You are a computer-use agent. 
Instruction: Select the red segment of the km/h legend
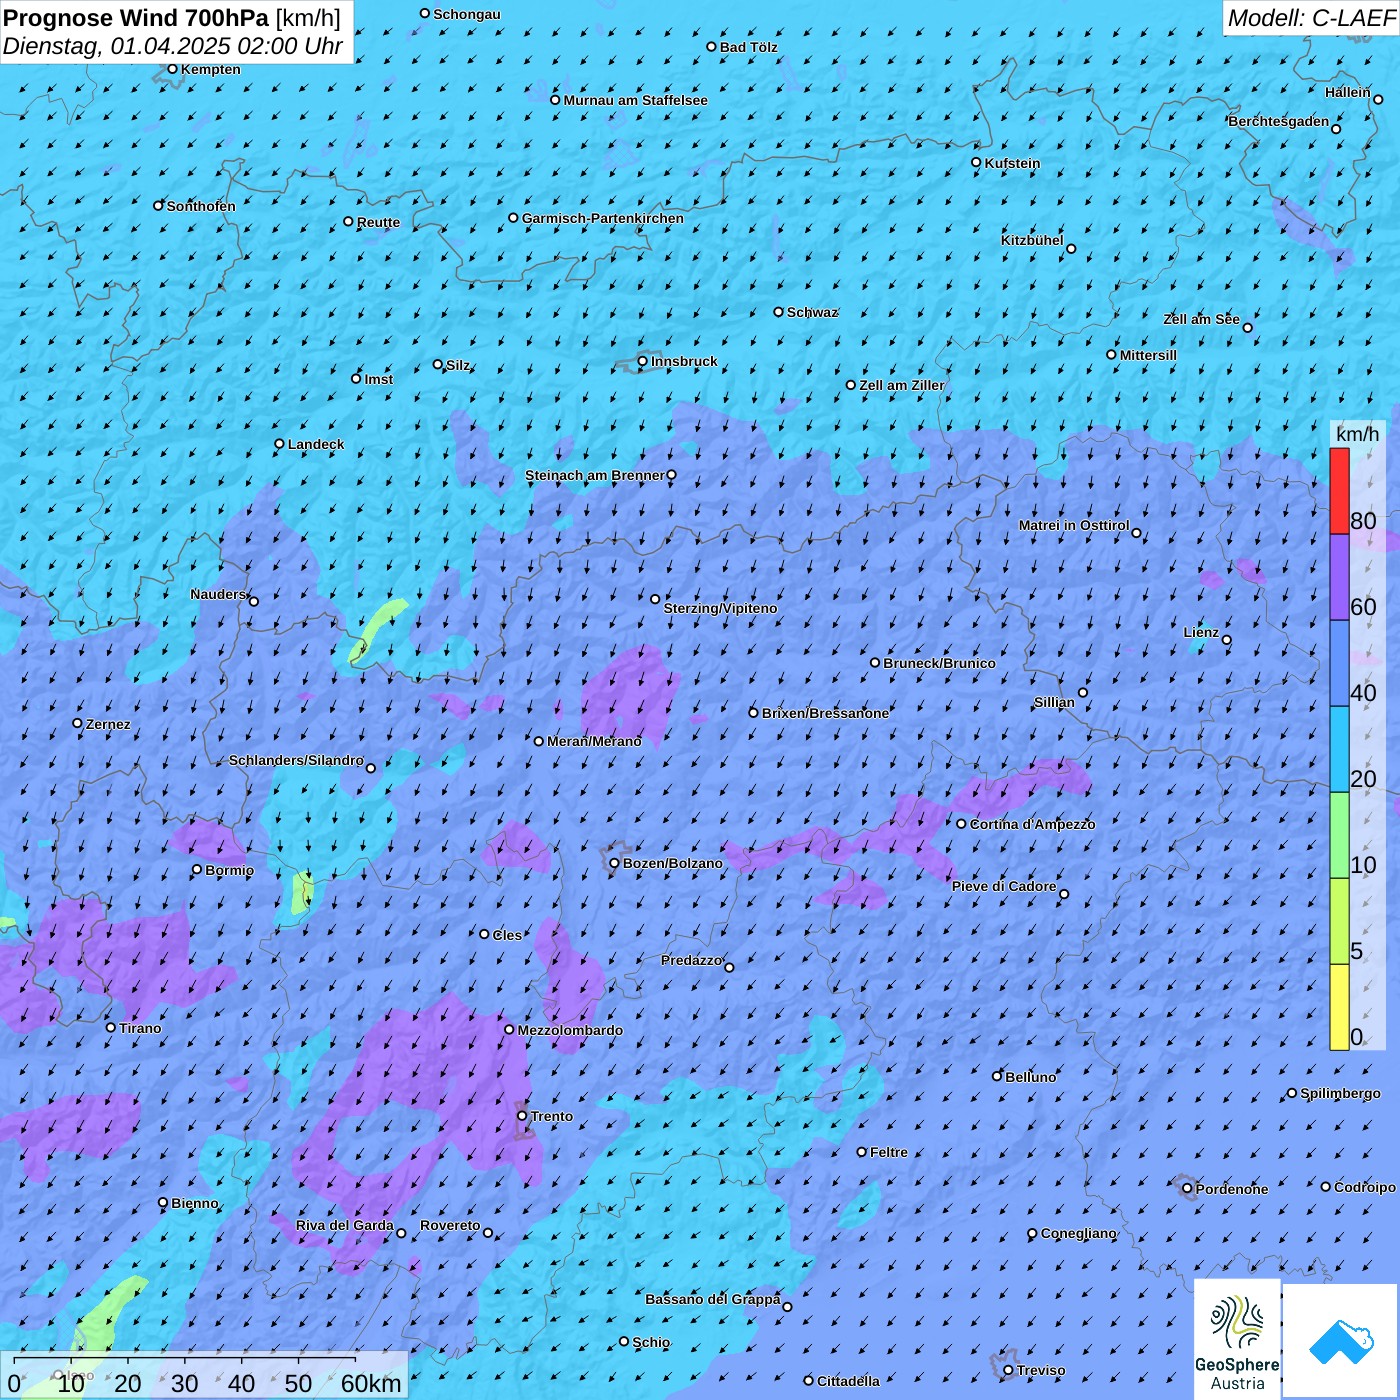coord(1339,491)
